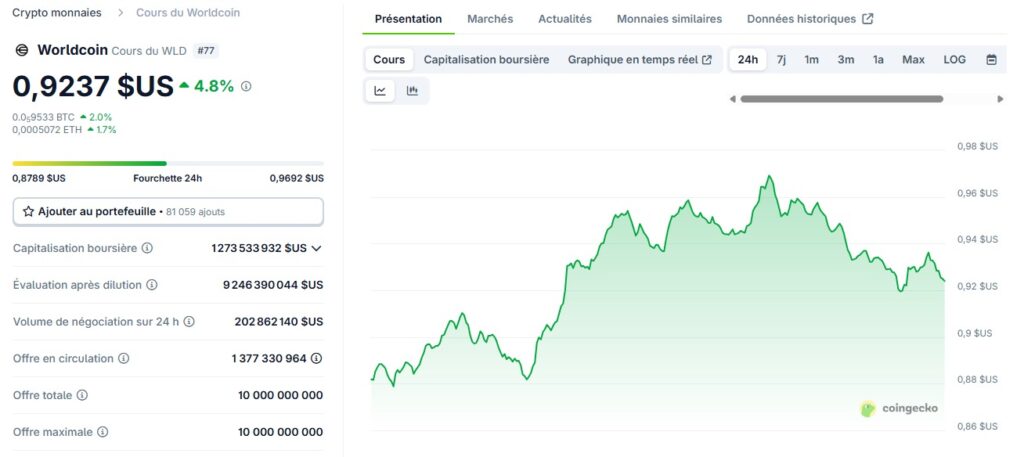Click info icon next to Capitalisation boursière
Screen dimensions: 1024x457
[147, 248]
